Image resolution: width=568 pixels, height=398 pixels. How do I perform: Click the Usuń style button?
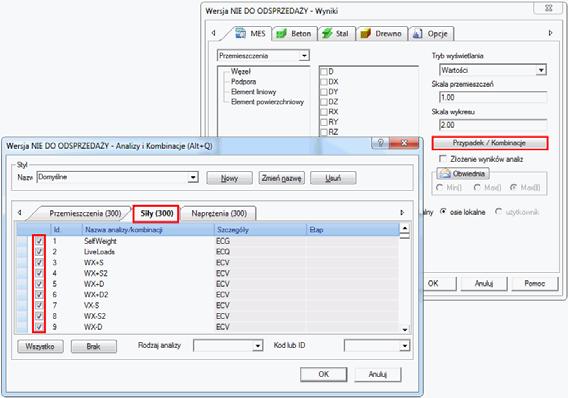(333, 178)
